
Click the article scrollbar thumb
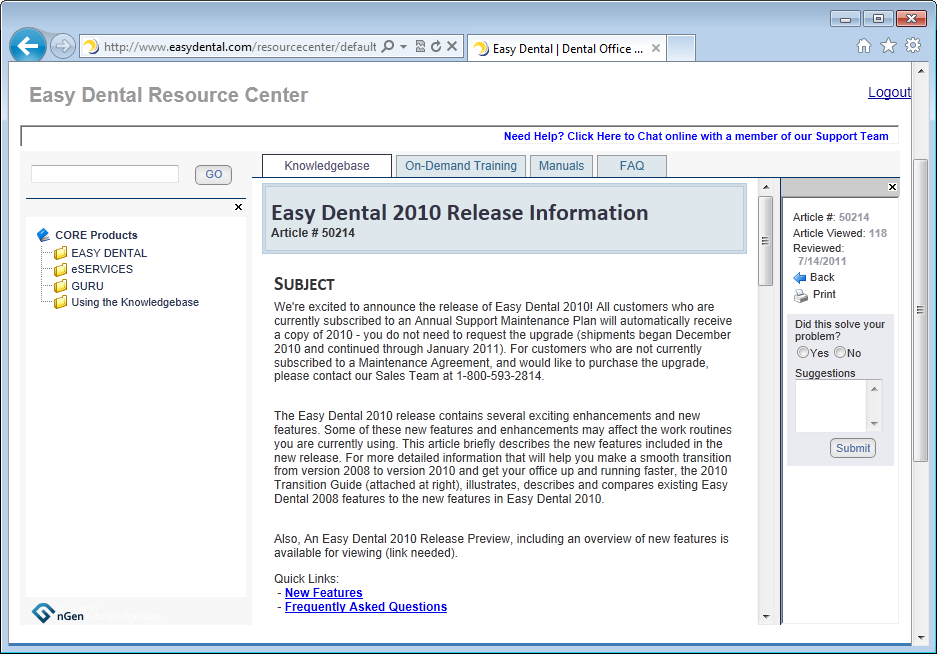(x=765, y=241)
